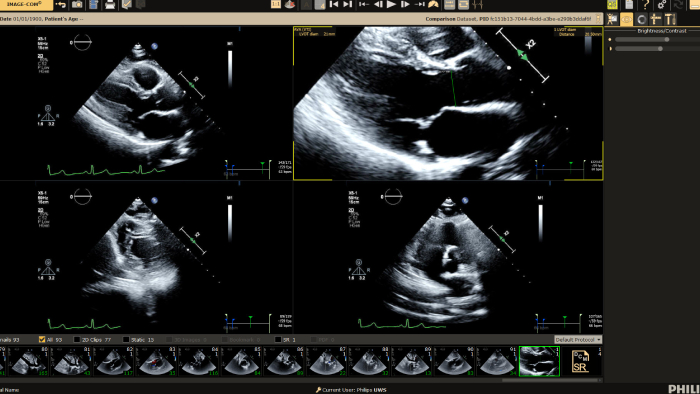Enable the Static 15 filter
Screen dimensions: 700x394
(126, 340)
